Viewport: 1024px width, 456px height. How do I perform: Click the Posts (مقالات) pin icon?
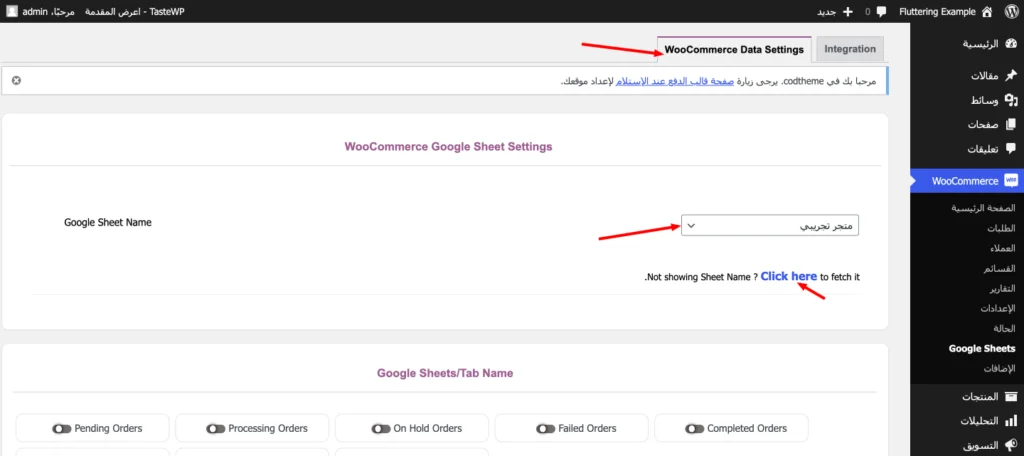pos(1010,76)
